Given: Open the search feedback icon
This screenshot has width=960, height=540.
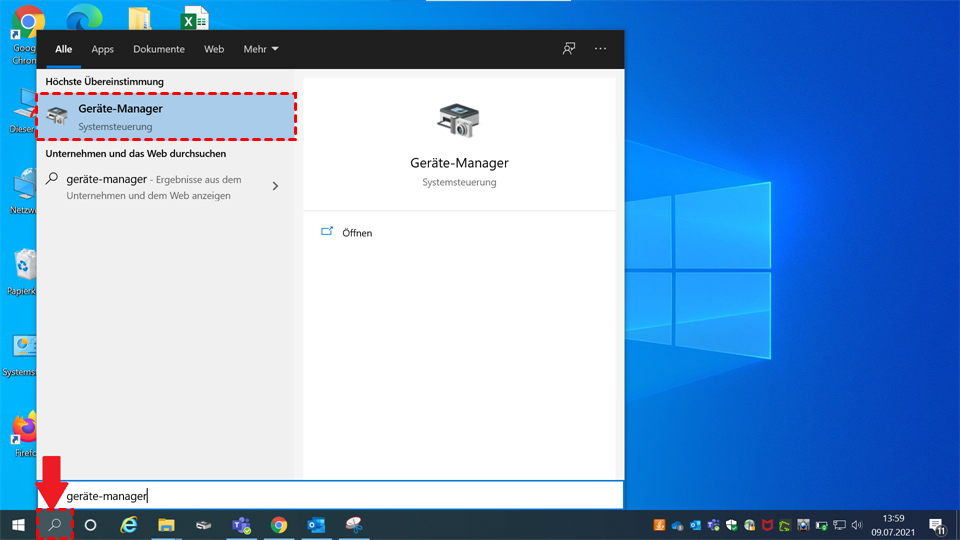Looking at the screenshot, I should [569, 48].
